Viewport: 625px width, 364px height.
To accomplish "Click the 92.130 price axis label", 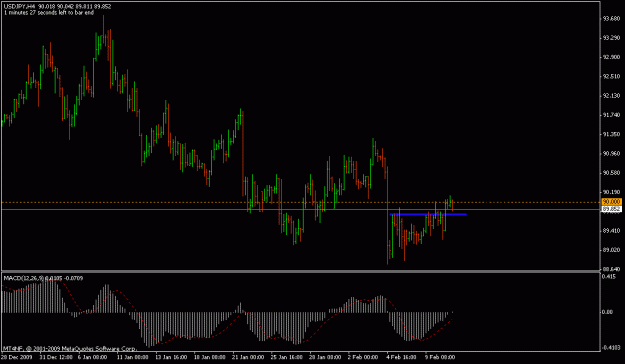I will pyautogui.click(x=611, y=96).
